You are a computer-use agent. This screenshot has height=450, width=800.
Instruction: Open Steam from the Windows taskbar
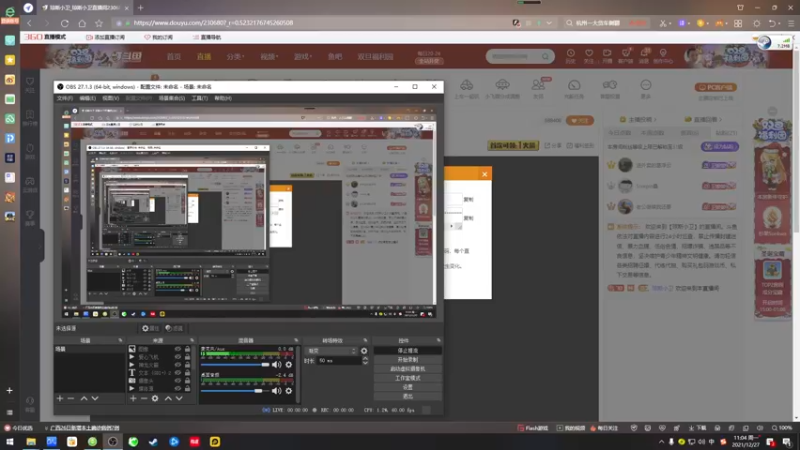click(x=154, y=441)
